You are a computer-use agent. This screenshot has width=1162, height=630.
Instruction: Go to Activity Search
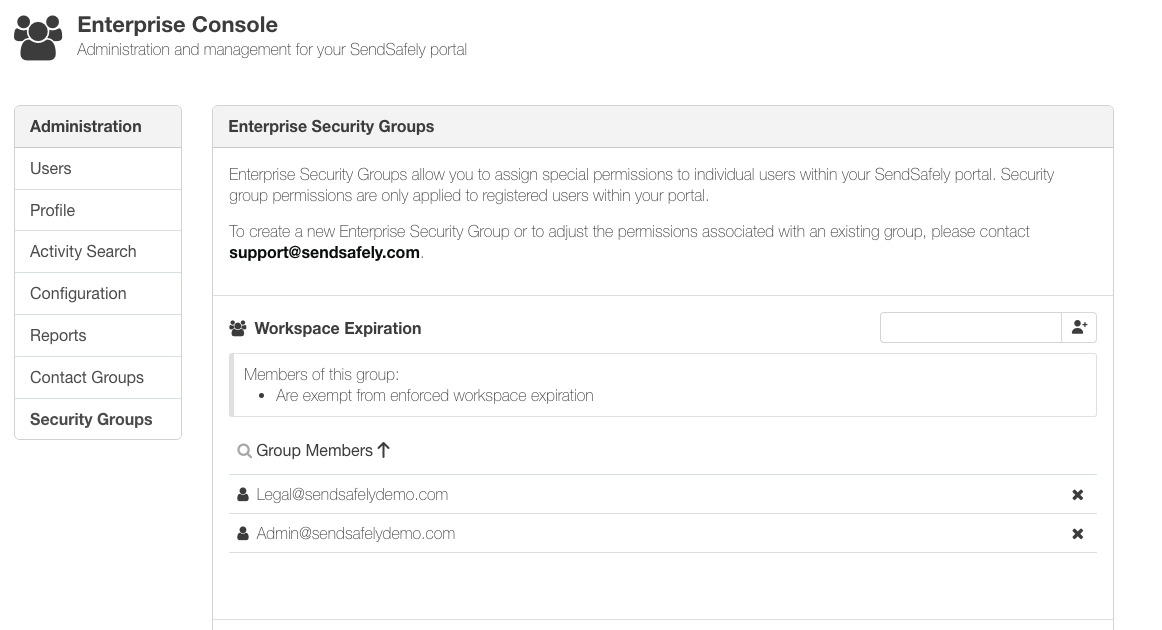coord(98,252)
